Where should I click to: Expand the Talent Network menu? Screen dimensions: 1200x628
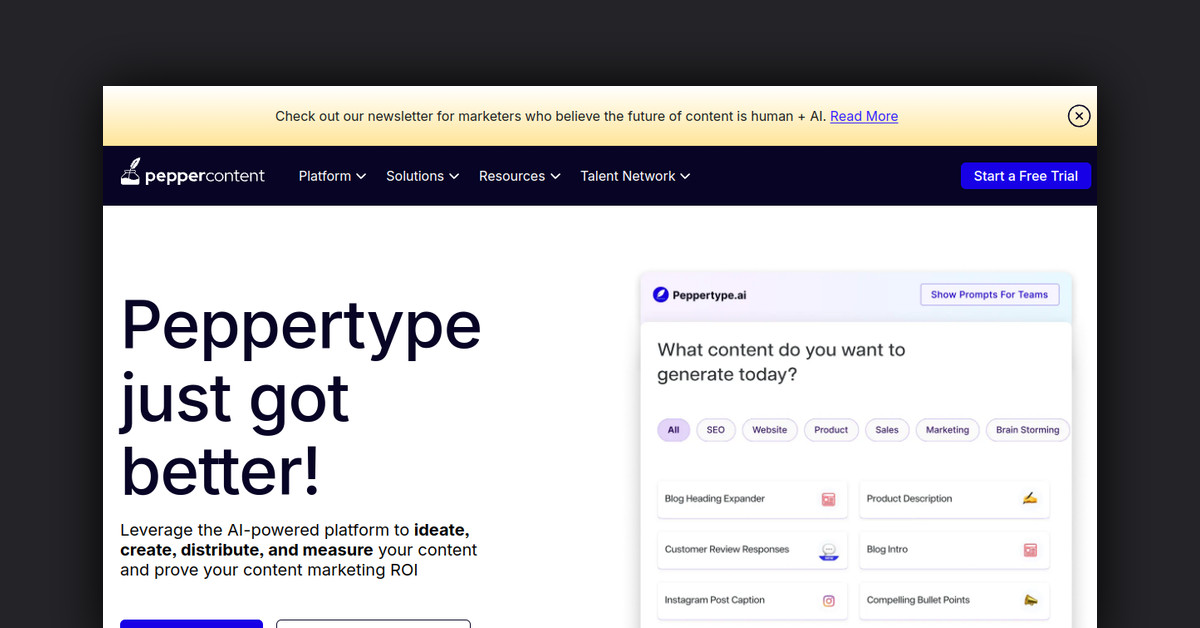pos(634,176)
